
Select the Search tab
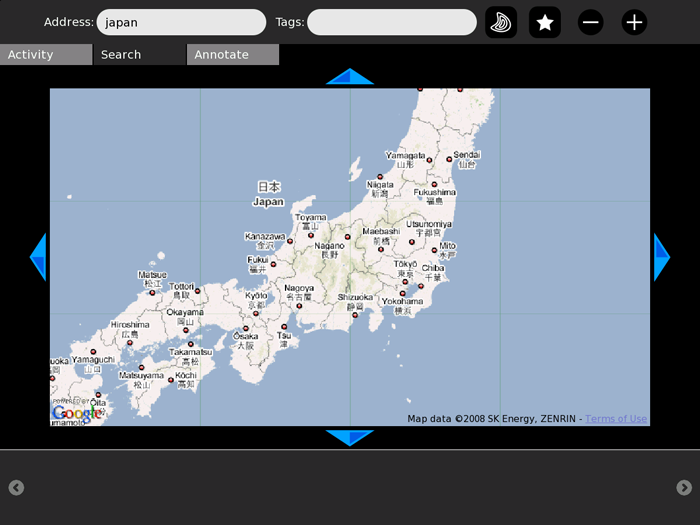click(139, 55)
